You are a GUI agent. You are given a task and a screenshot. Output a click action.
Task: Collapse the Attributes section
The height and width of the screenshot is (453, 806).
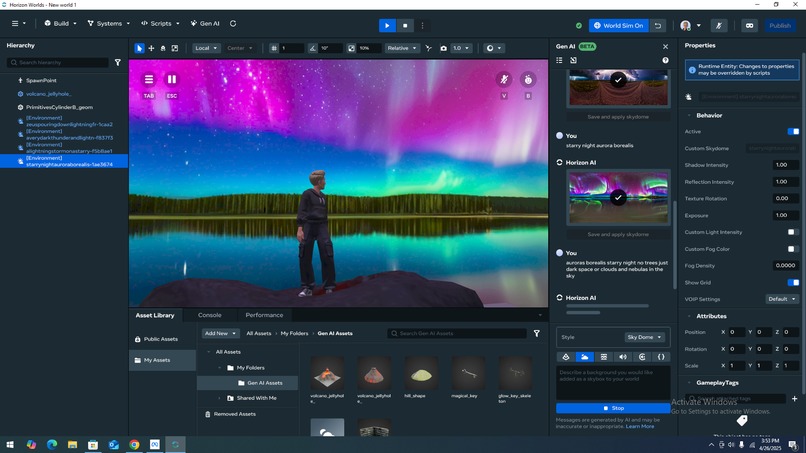coord(689,316)
